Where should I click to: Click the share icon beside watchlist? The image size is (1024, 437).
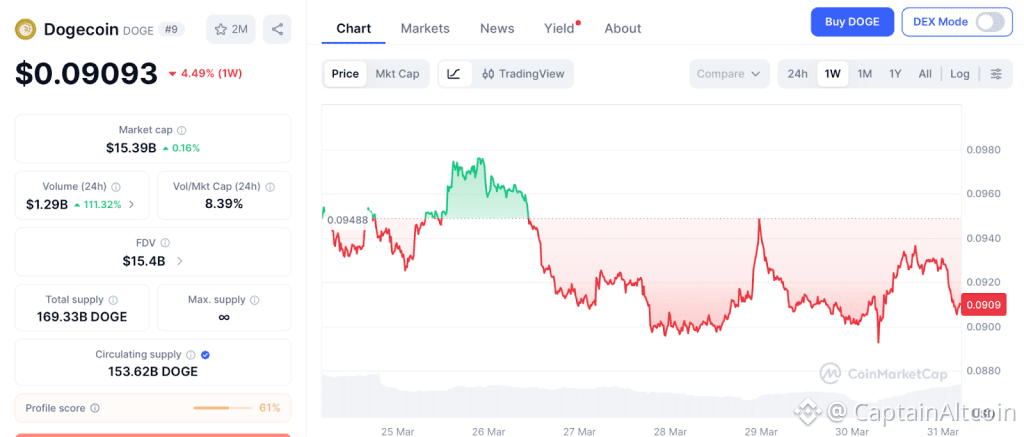tap(277, 29)
